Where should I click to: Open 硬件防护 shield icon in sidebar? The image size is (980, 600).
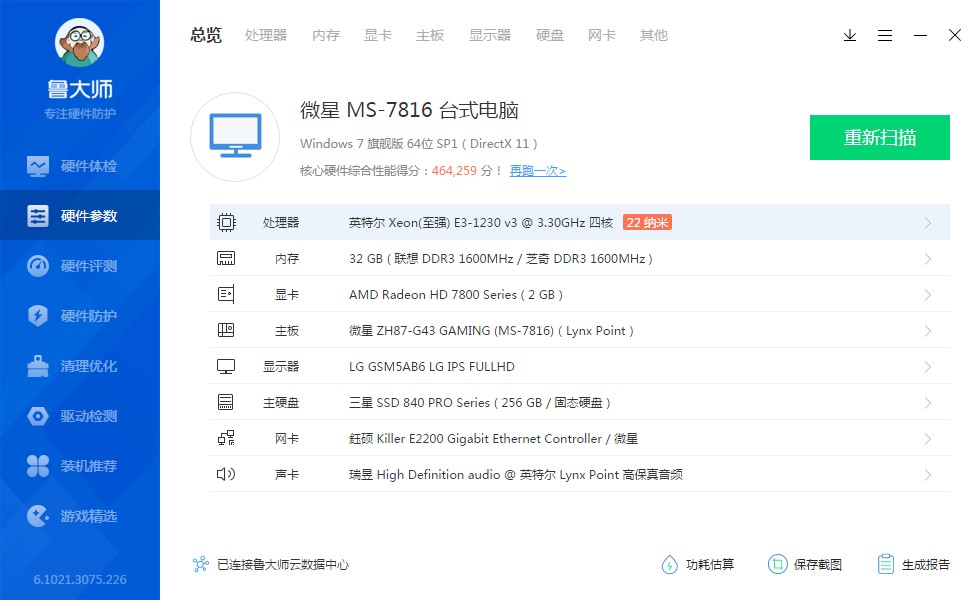[x=38, y=316]
